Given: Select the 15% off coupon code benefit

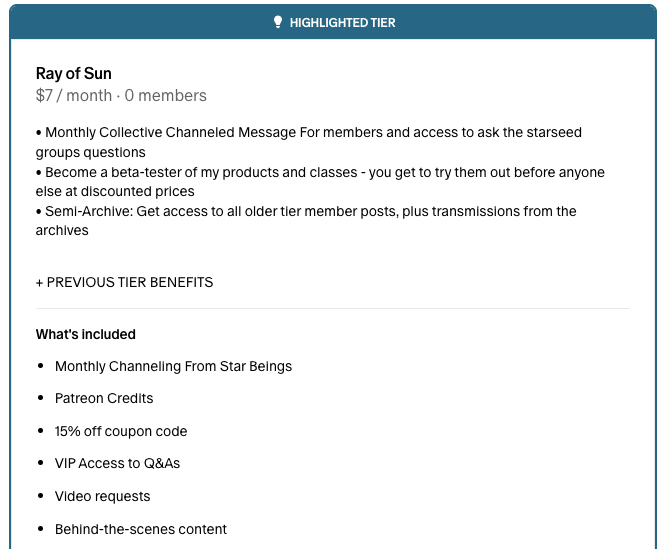Looking at the screenshot, I should pyautogui.click(x=121, y=431).
